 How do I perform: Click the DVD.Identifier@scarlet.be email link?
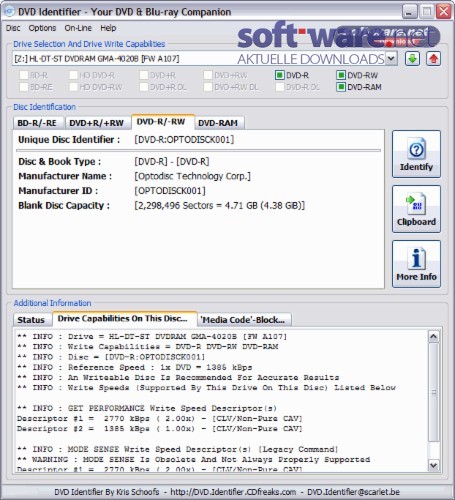pos(353,492)
